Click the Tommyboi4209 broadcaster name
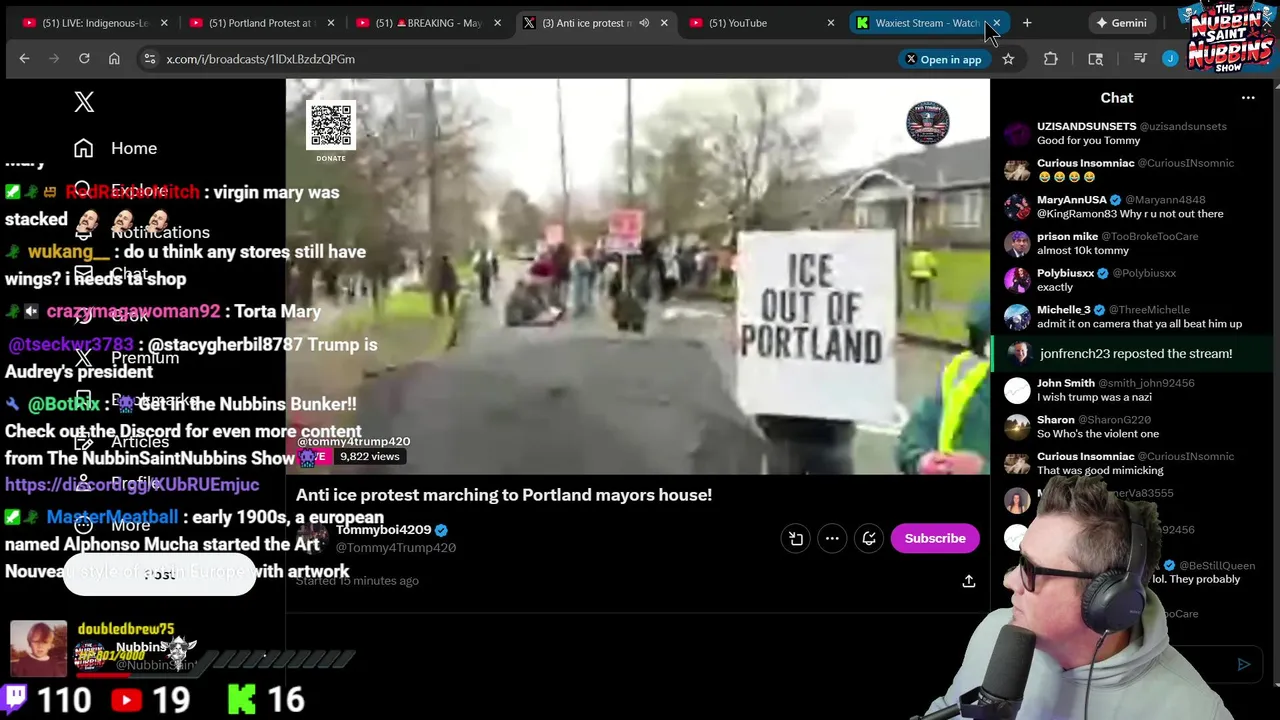Viewport: 1280px width, 720px height. coord(383,530)
